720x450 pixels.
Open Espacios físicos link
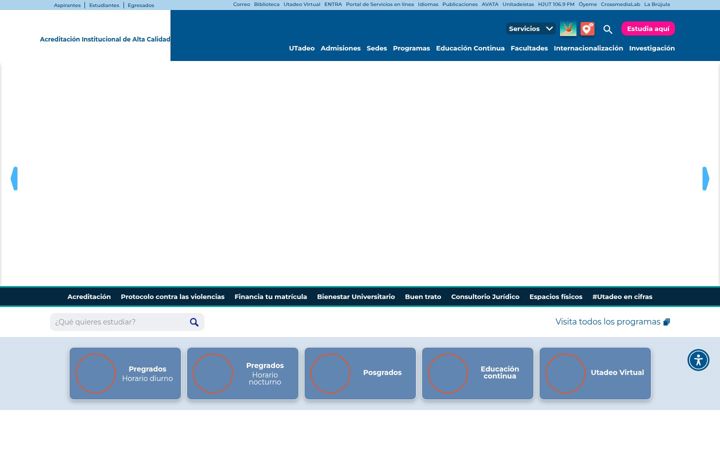556,297
